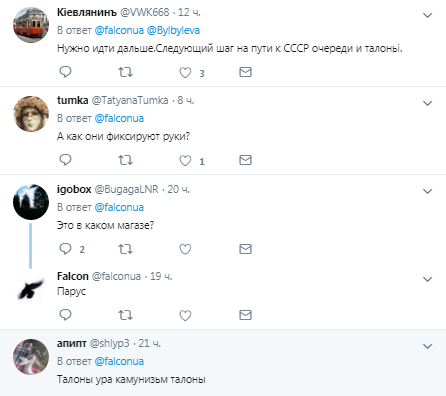Retweet Кіевлянинъ's tweet about queues
The image size is (446, 396).
(x=125, y=72)
